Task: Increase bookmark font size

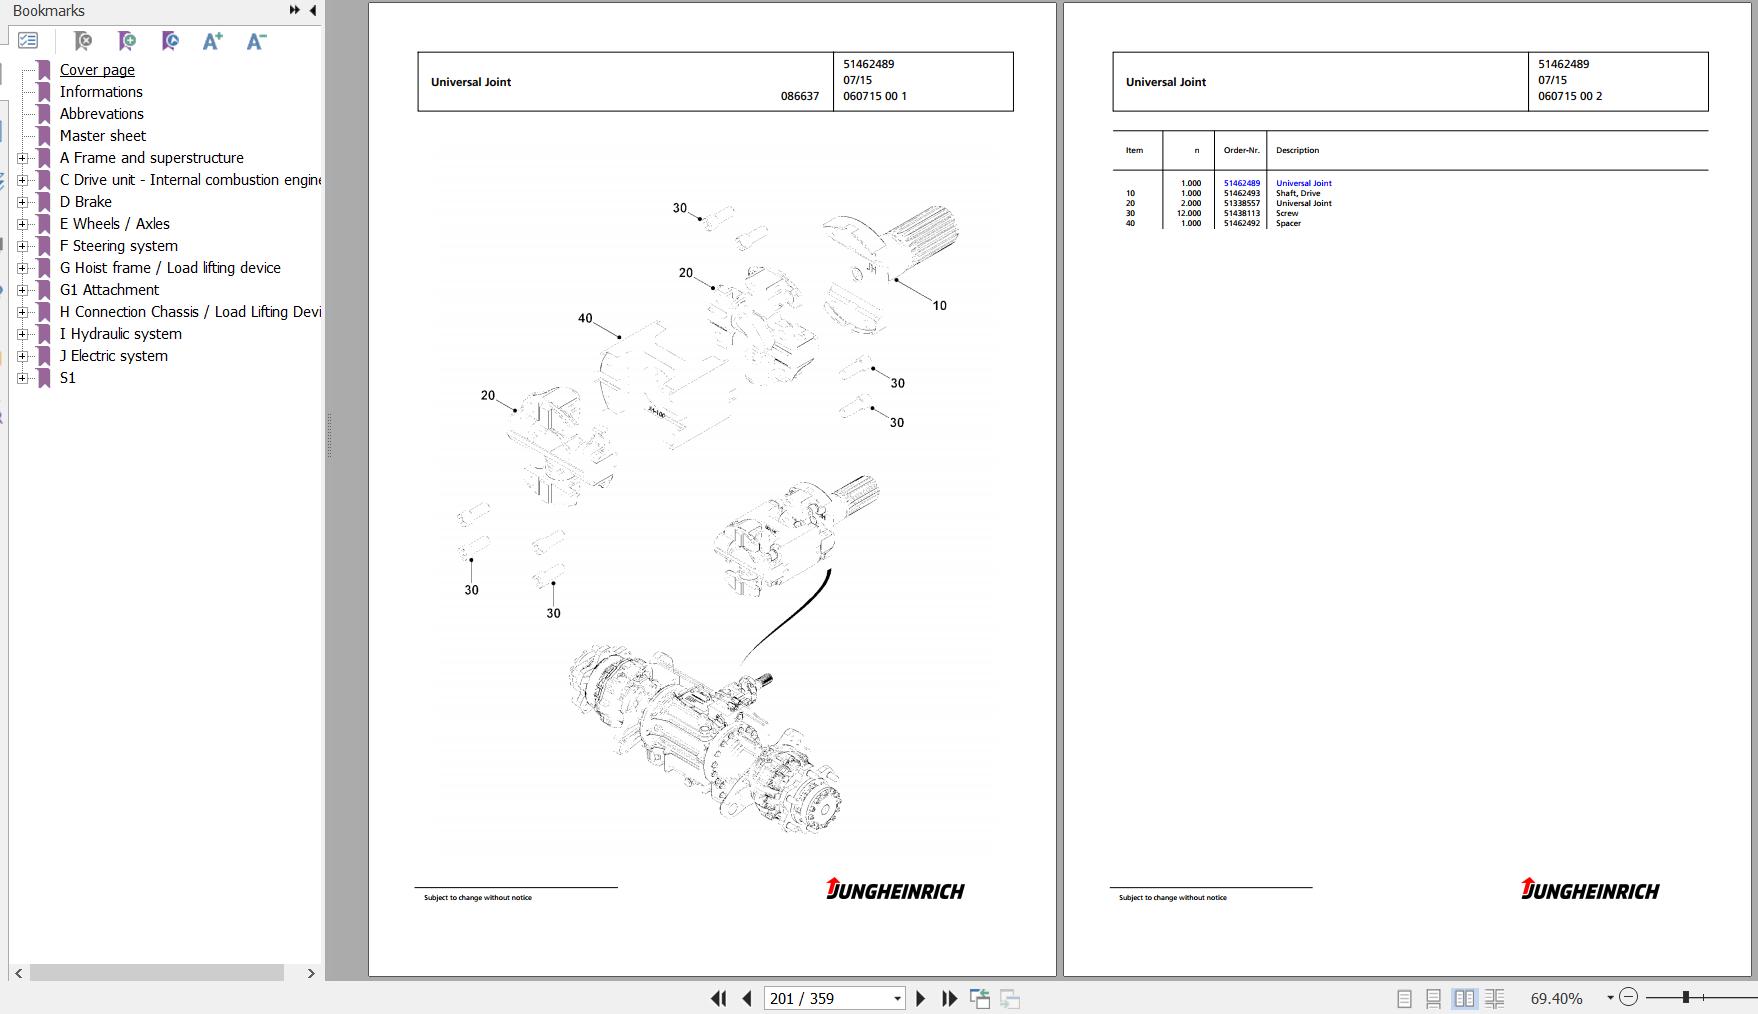Action: [212, 41]
